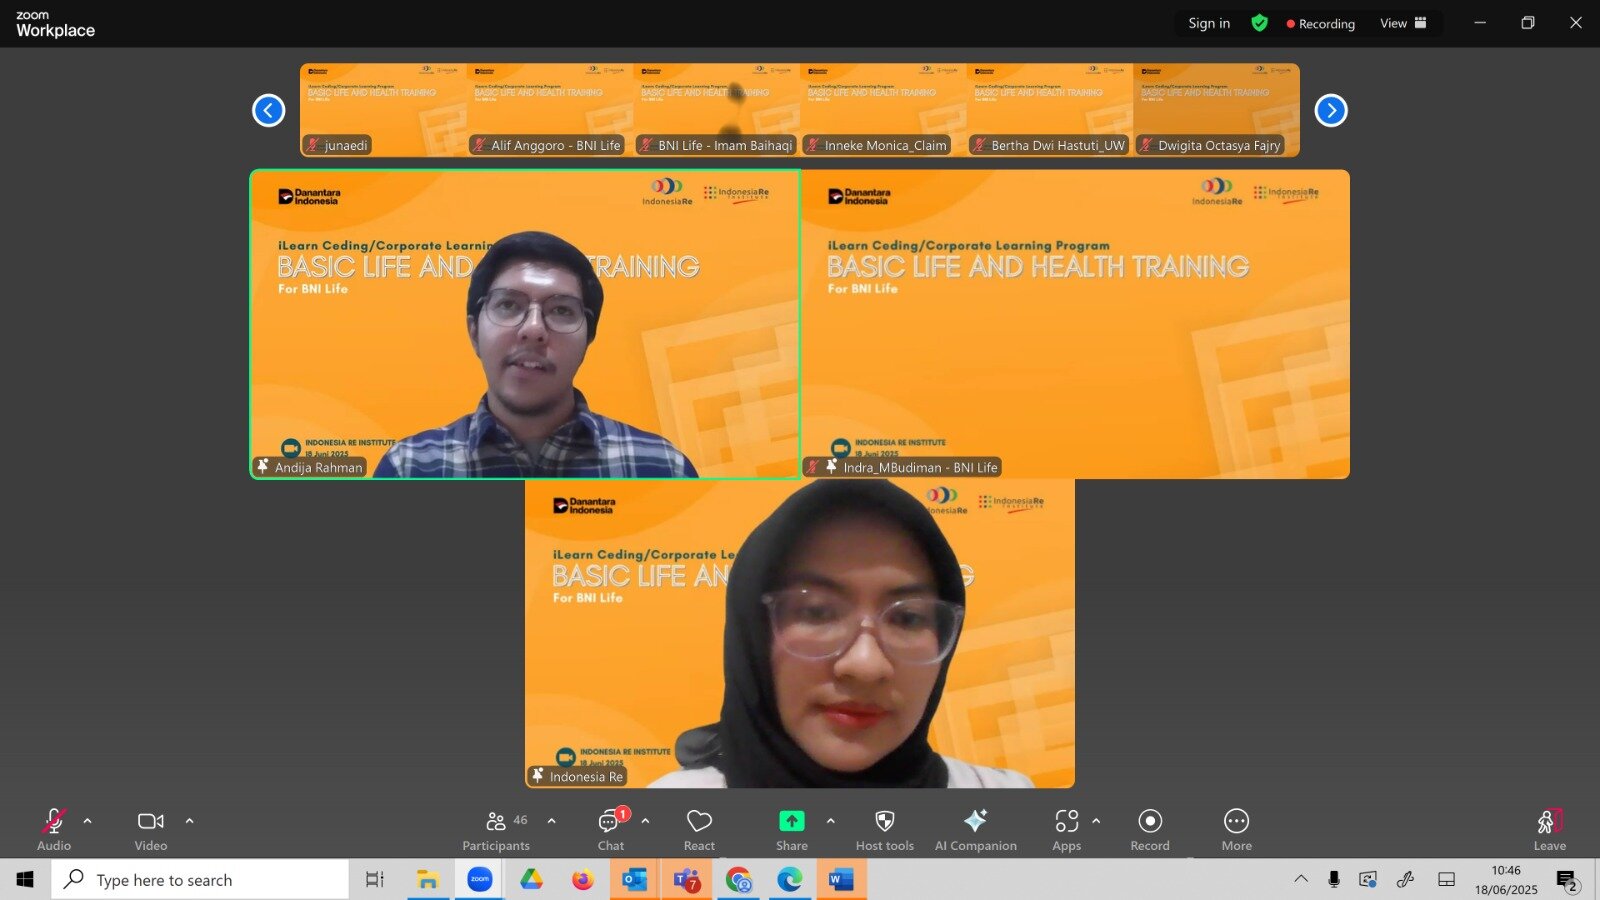Show previous participants with left arrow
Screen dimensions: 1600x900
tap(268, 110)
